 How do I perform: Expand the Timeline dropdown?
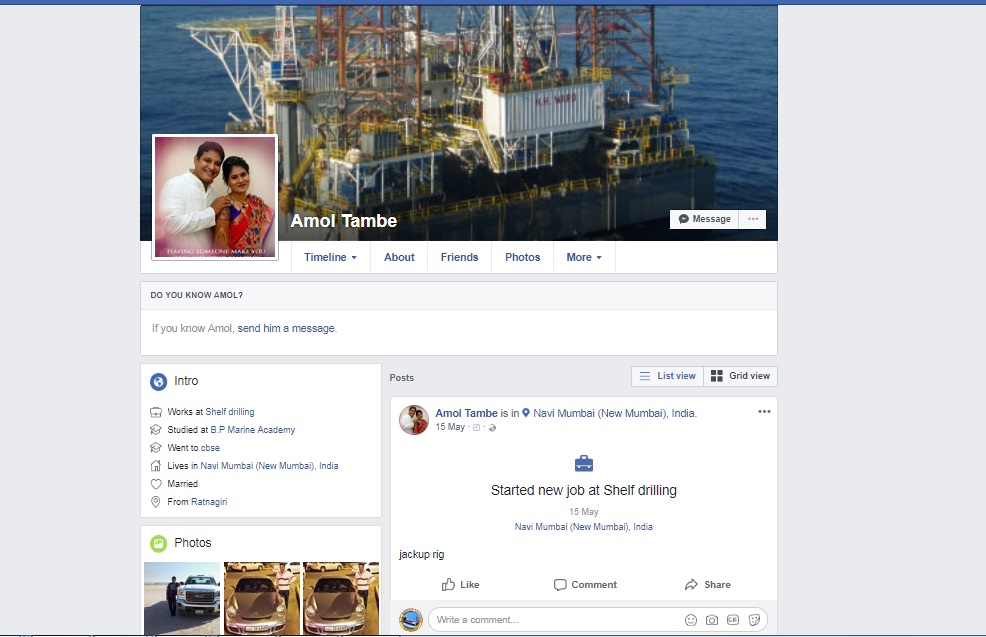point(330,257)
